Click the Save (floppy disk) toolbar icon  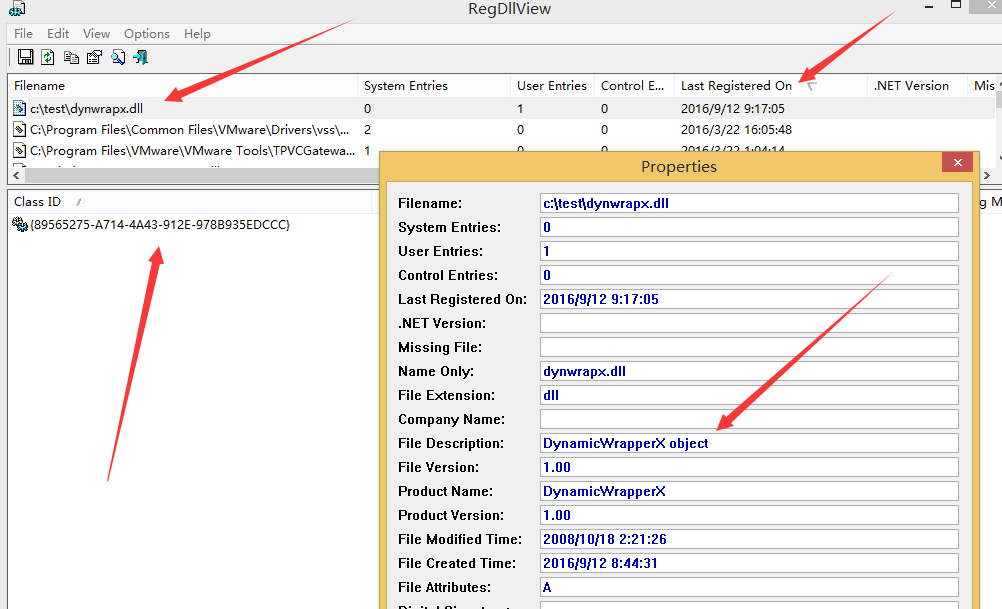(26, 57)
